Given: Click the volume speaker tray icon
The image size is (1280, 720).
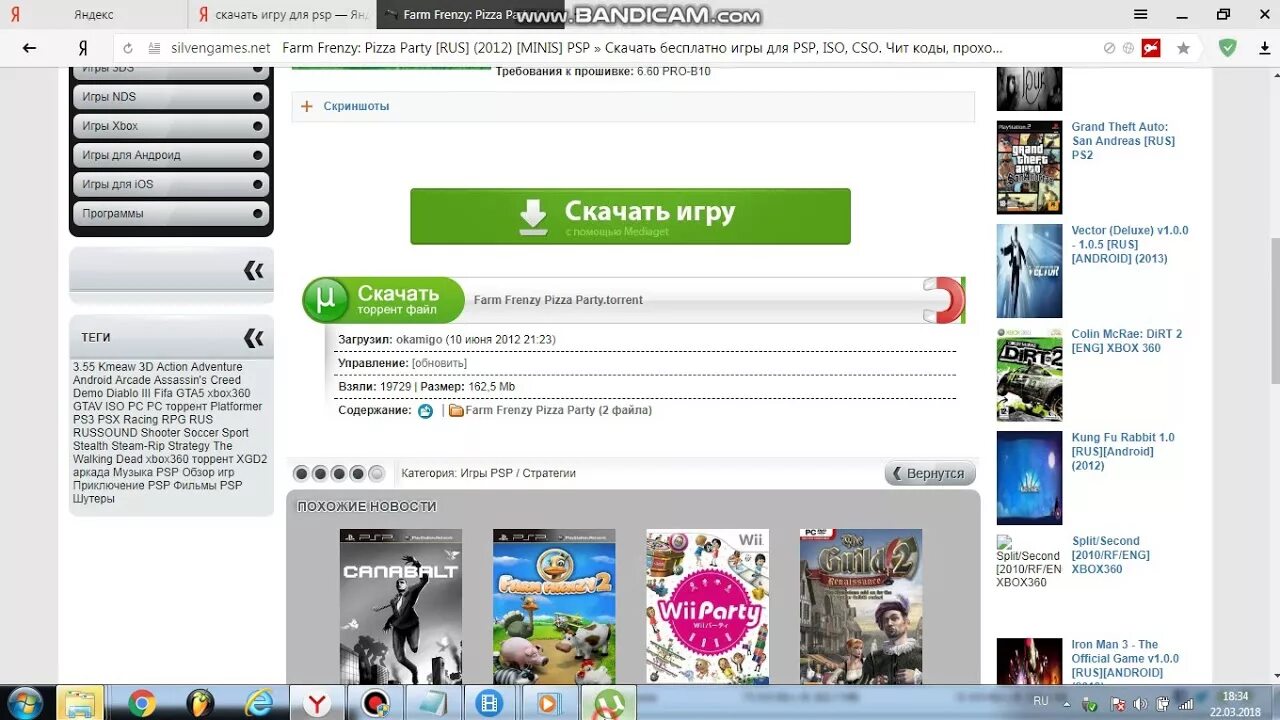Looking at the screenshot, I should 1139,704.
